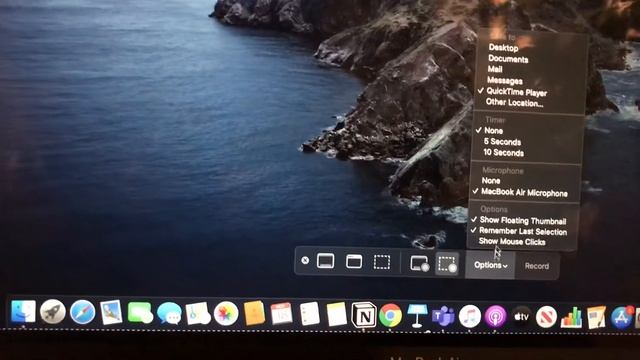640x360 pixels.
Task: Open Keynote podium icon in Dock
Action: pos(417,316)
